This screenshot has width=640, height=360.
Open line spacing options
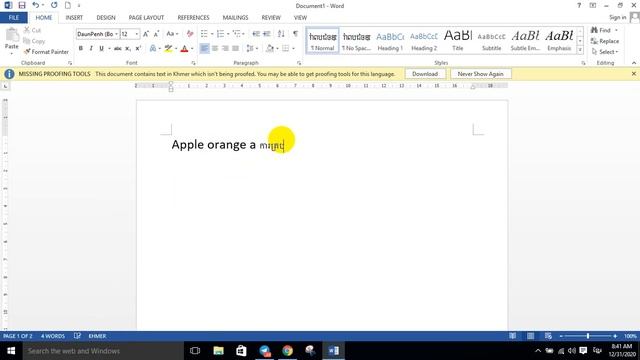pos(252,48)
